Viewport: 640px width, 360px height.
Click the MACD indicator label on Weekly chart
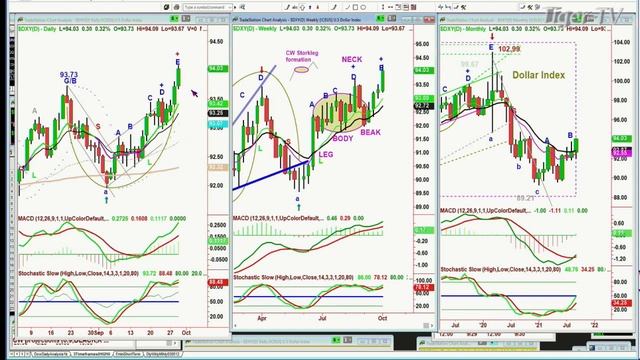point(278,218)
